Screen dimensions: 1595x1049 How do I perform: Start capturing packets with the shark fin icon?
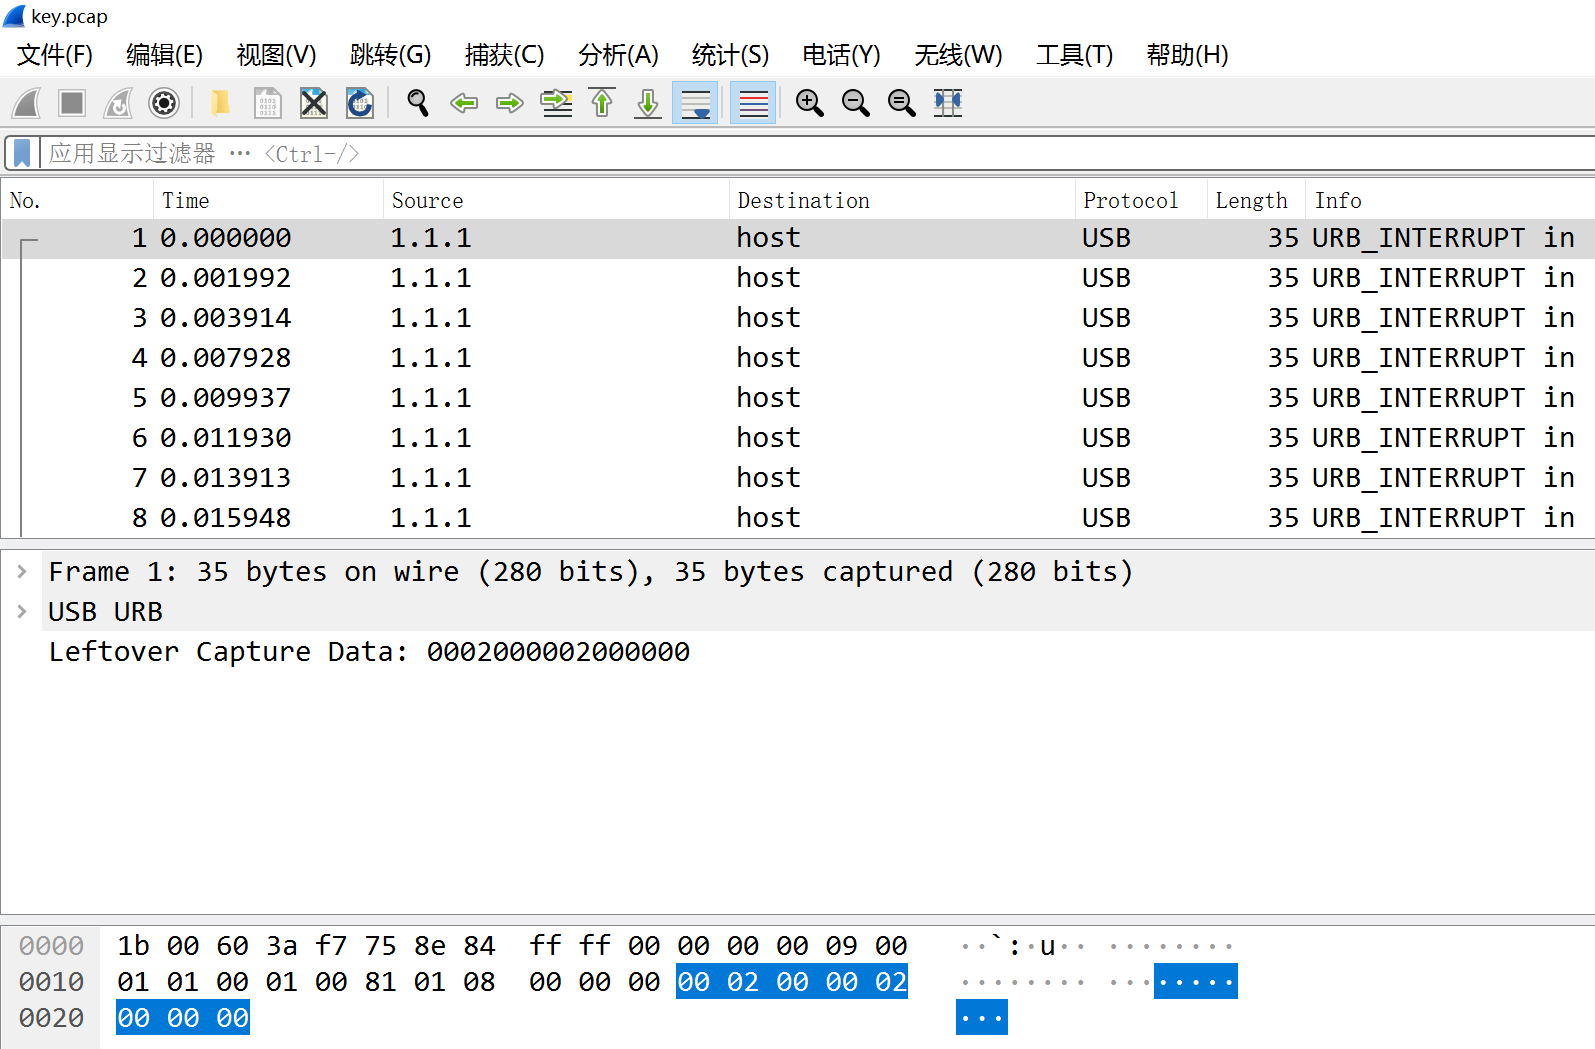(x=27, y=103)
